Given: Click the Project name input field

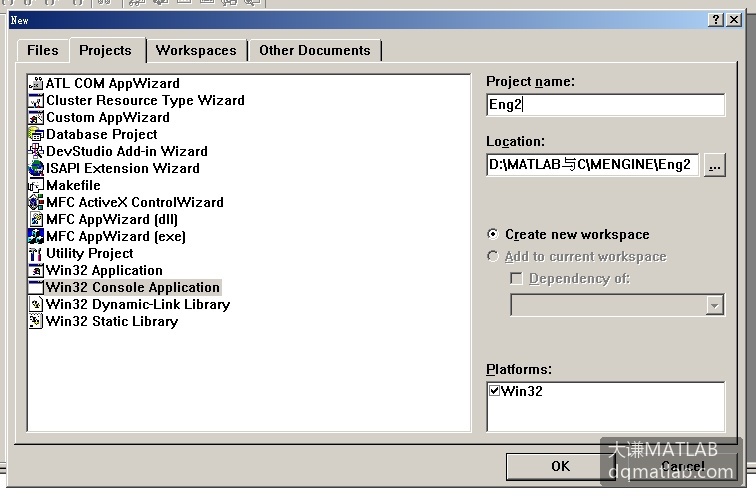Looking at the screenshot, I should coord(606,105).
